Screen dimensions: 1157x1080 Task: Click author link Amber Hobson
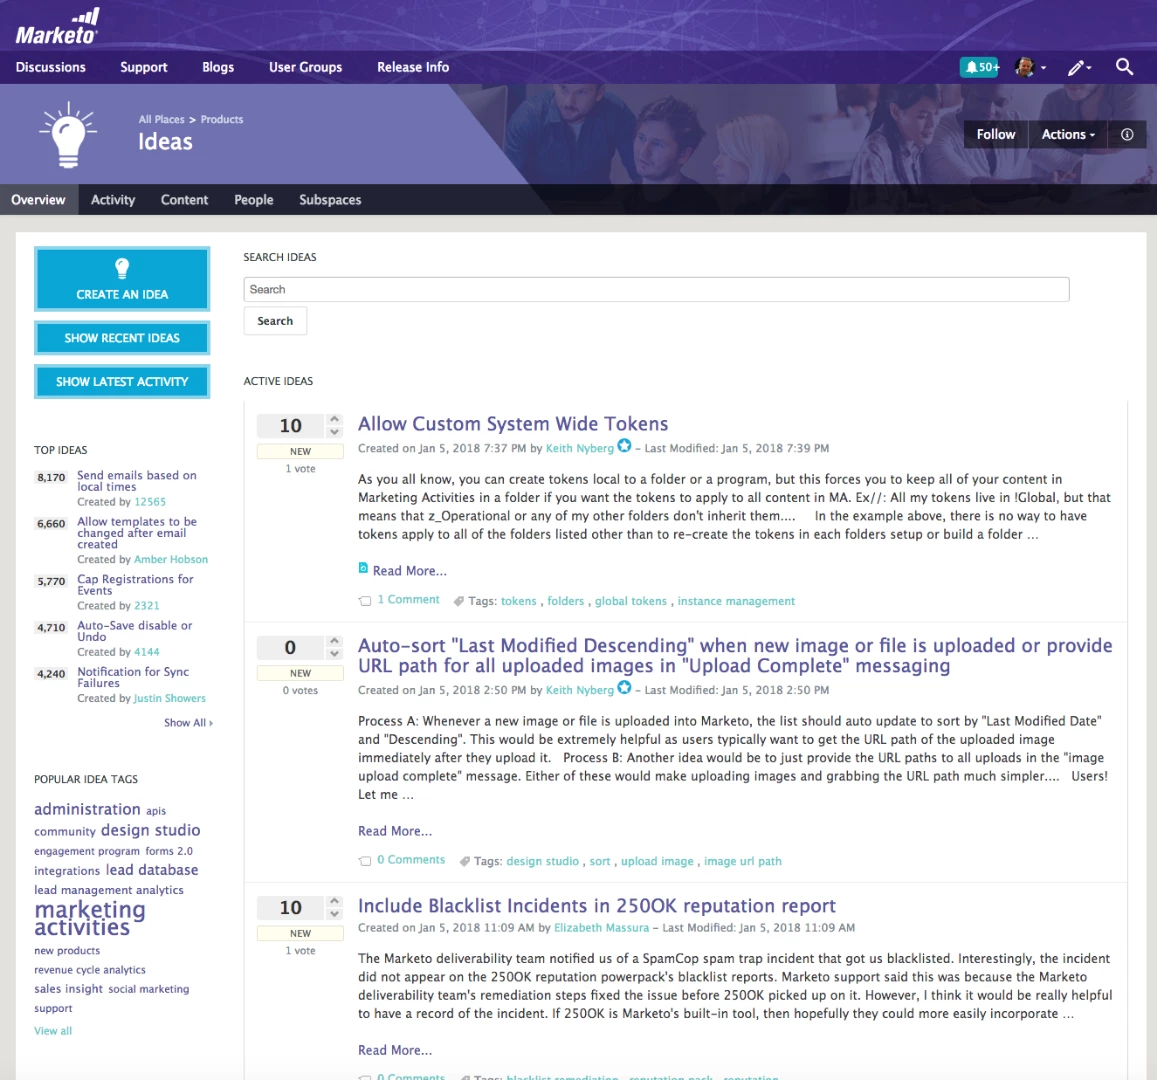(x=171, y=560)
